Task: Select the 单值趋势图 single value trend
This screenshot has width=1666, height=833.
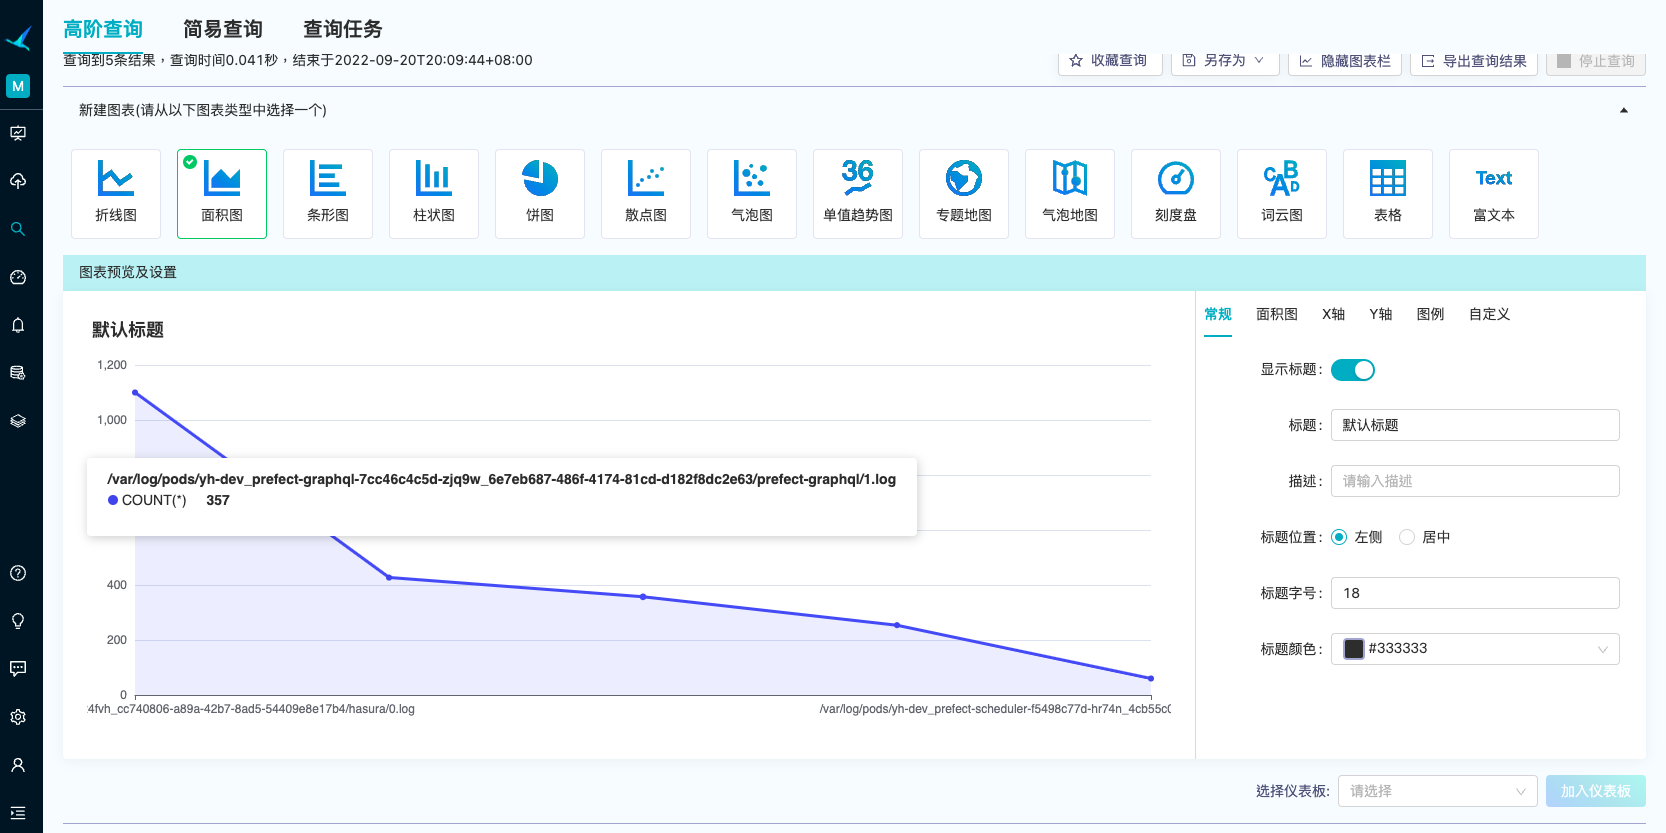Action: [x=858, y=194]
